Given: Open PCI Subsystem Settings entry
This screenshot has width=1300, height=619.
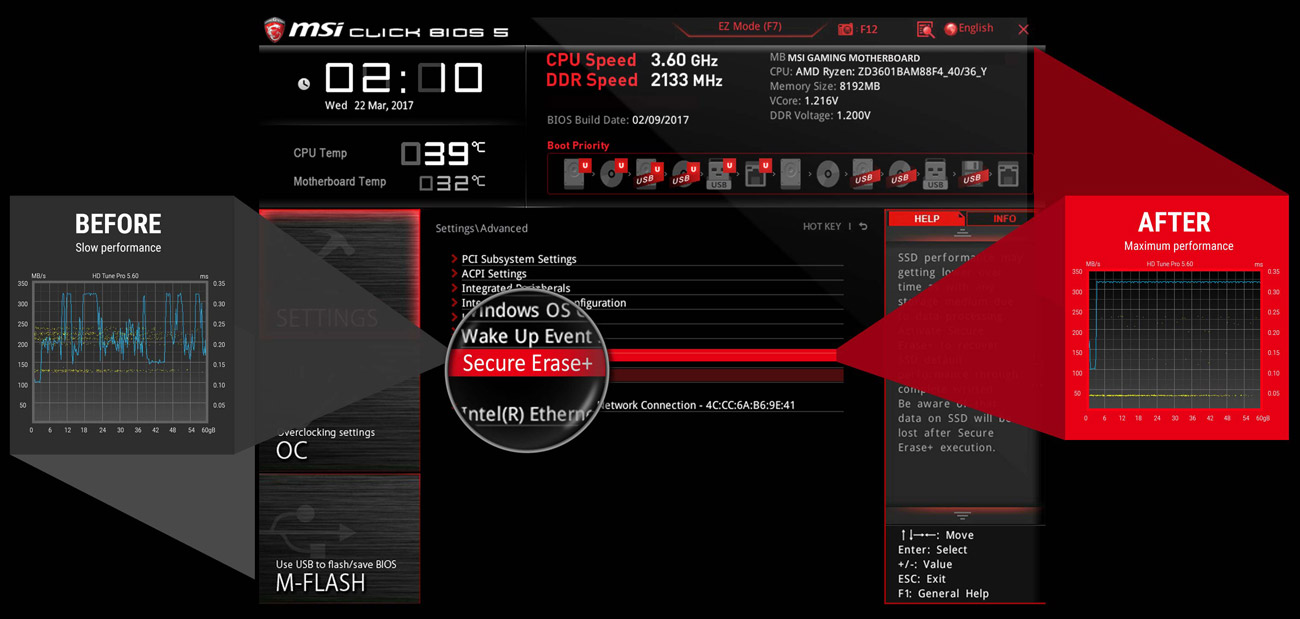Looking at the screenshot, I should (519, 259).
